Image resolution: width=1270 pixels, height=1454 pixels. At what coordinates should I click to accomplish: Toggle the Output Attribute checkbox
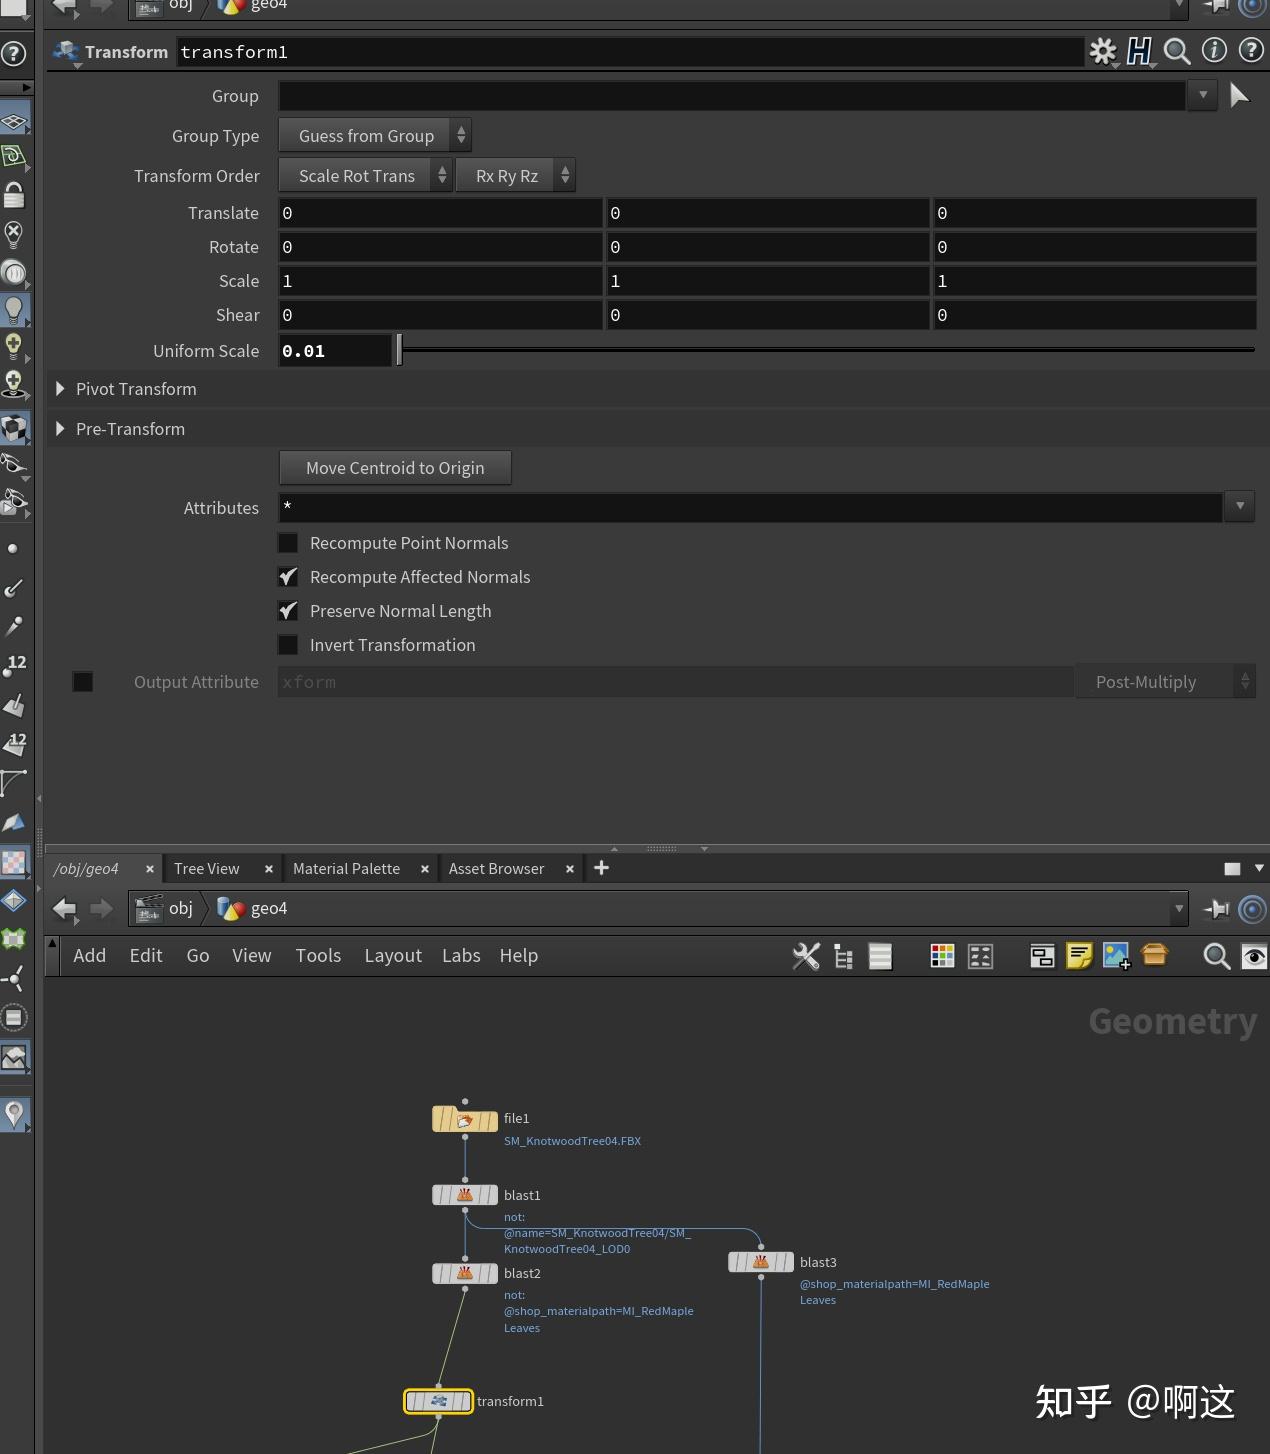[x=83, y=682]
